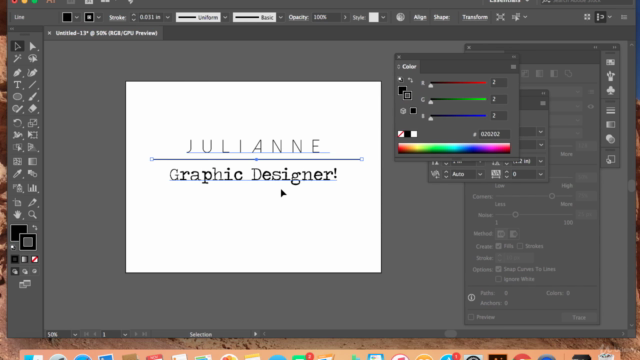640x360 pixels.
Task: Select the Shaper tool
Action: pyautogui.click(x=17, y=109)
